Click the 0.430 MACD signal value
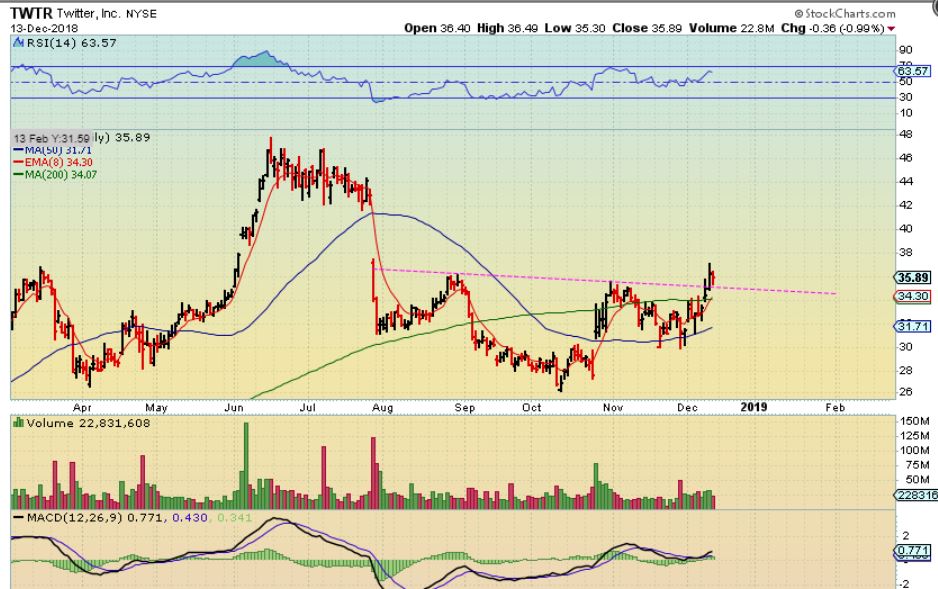 (190, 517)
